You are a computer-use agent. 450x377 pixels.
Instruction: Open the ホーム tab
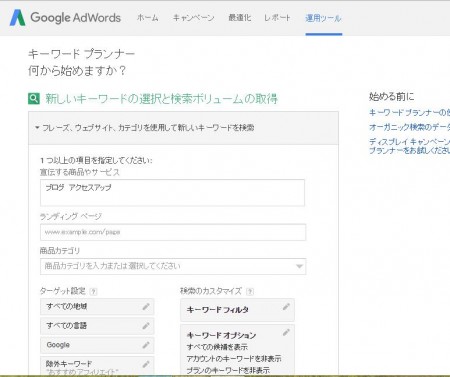[148, 18]
